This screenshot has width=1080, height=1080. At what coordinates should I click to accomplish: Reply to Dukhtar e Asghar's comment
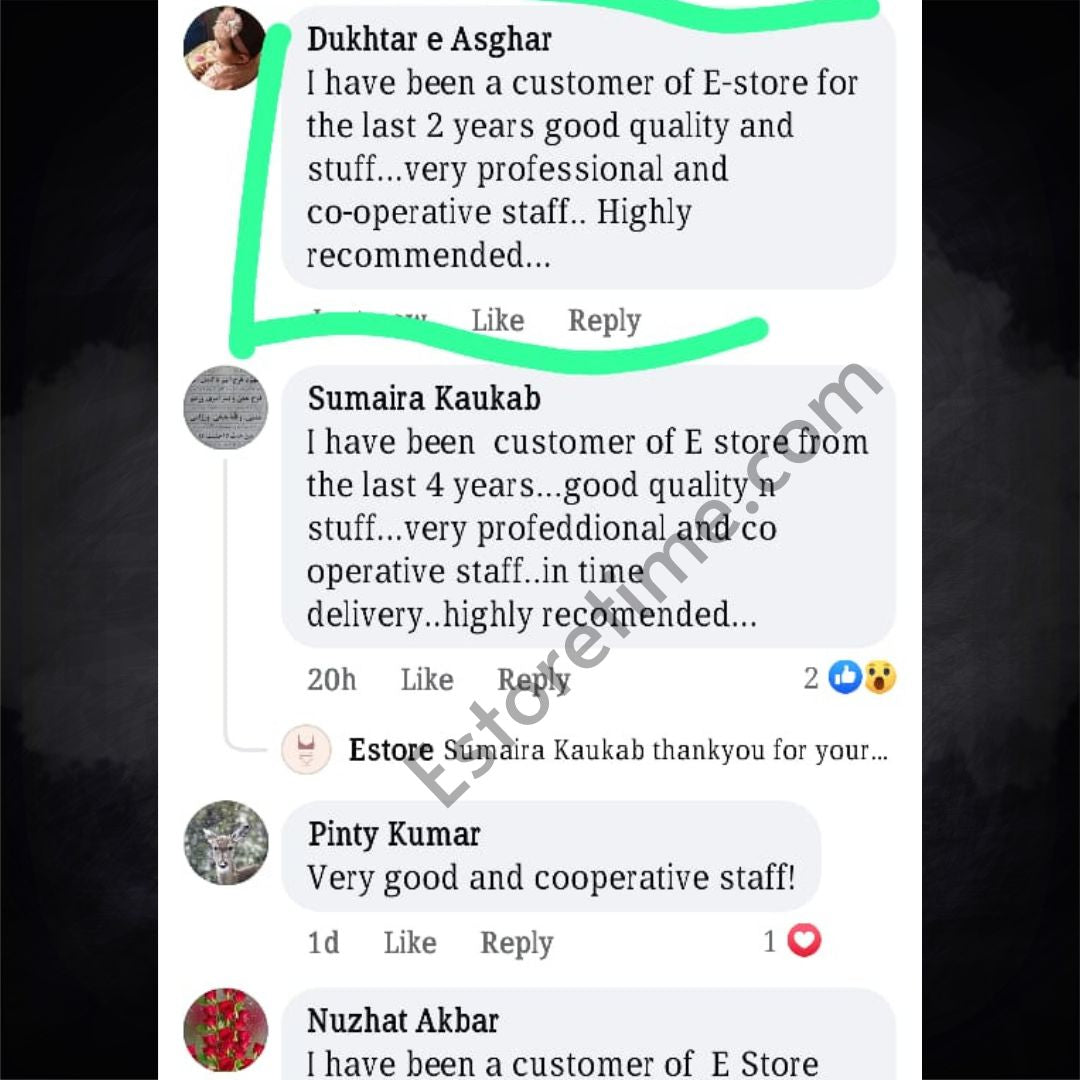pyautogui.click(x=604, y=322)
